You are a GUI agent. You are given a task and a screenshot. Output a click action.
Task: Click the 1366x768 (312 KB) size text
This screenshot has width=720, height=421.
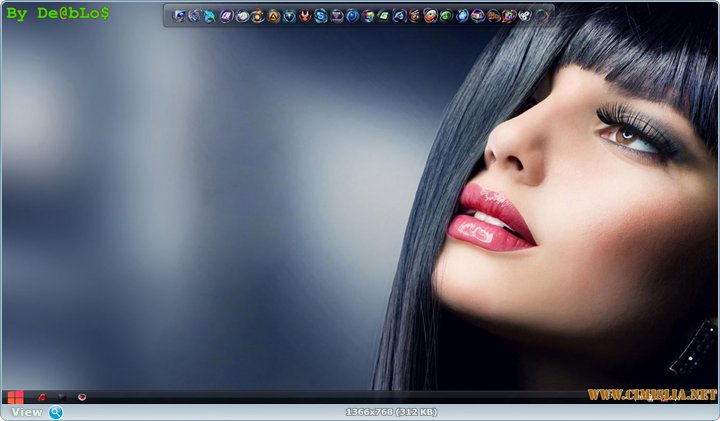(x=391, y=412)
